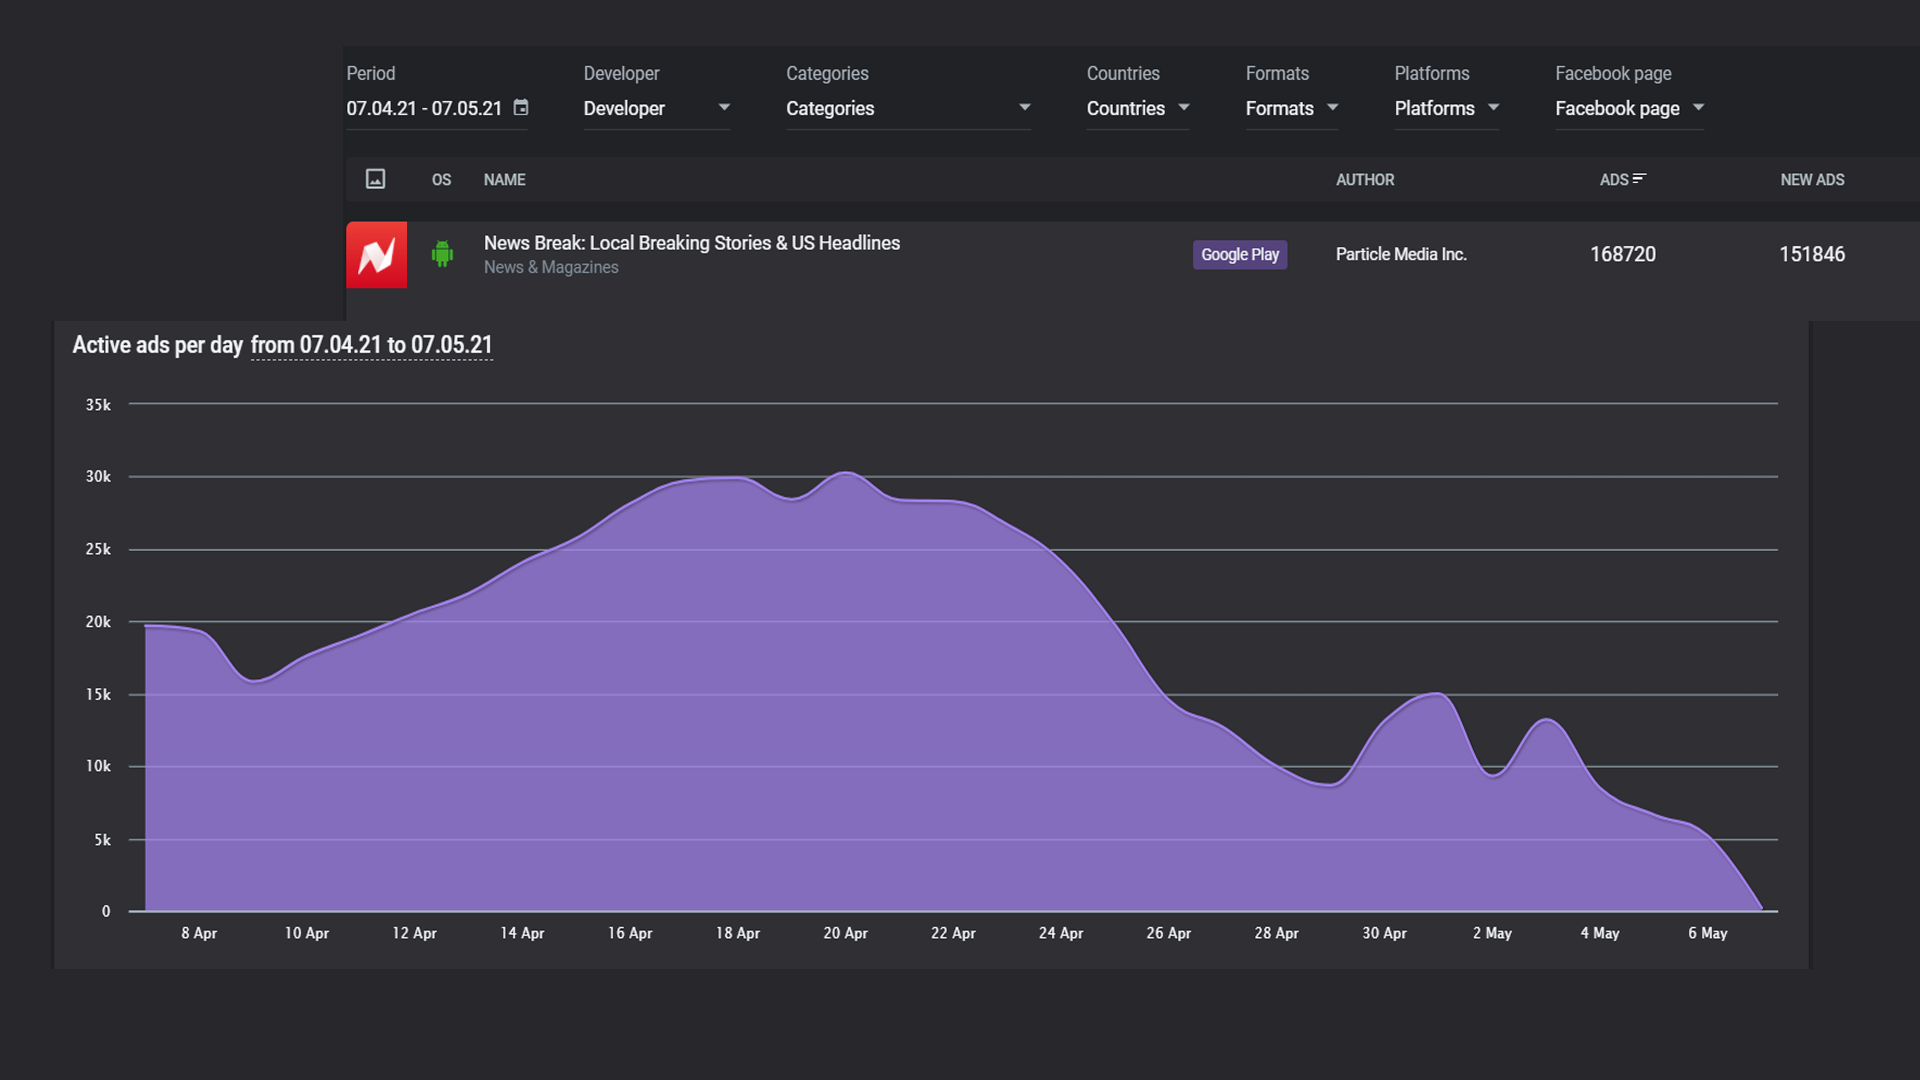Sort by NAME column header
This screenshot has height=1080, width=1920.
click(x=504, y=180)
